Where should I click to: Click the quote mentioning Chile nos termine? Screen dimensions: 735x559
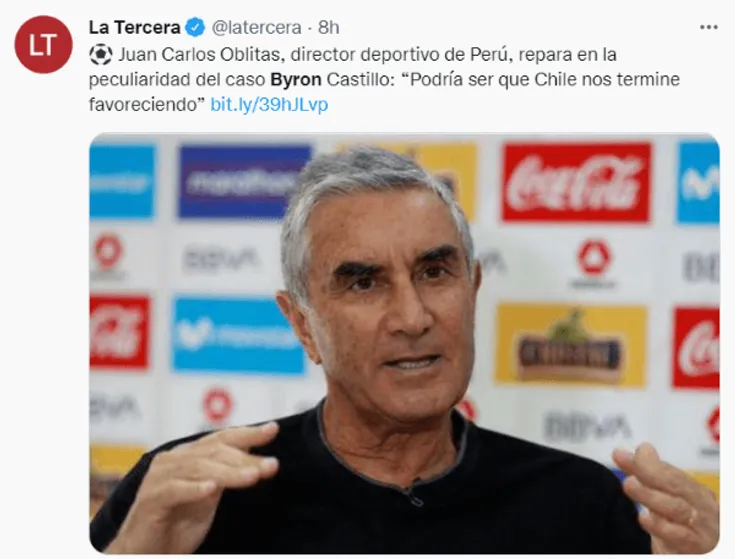pos(545,79)
